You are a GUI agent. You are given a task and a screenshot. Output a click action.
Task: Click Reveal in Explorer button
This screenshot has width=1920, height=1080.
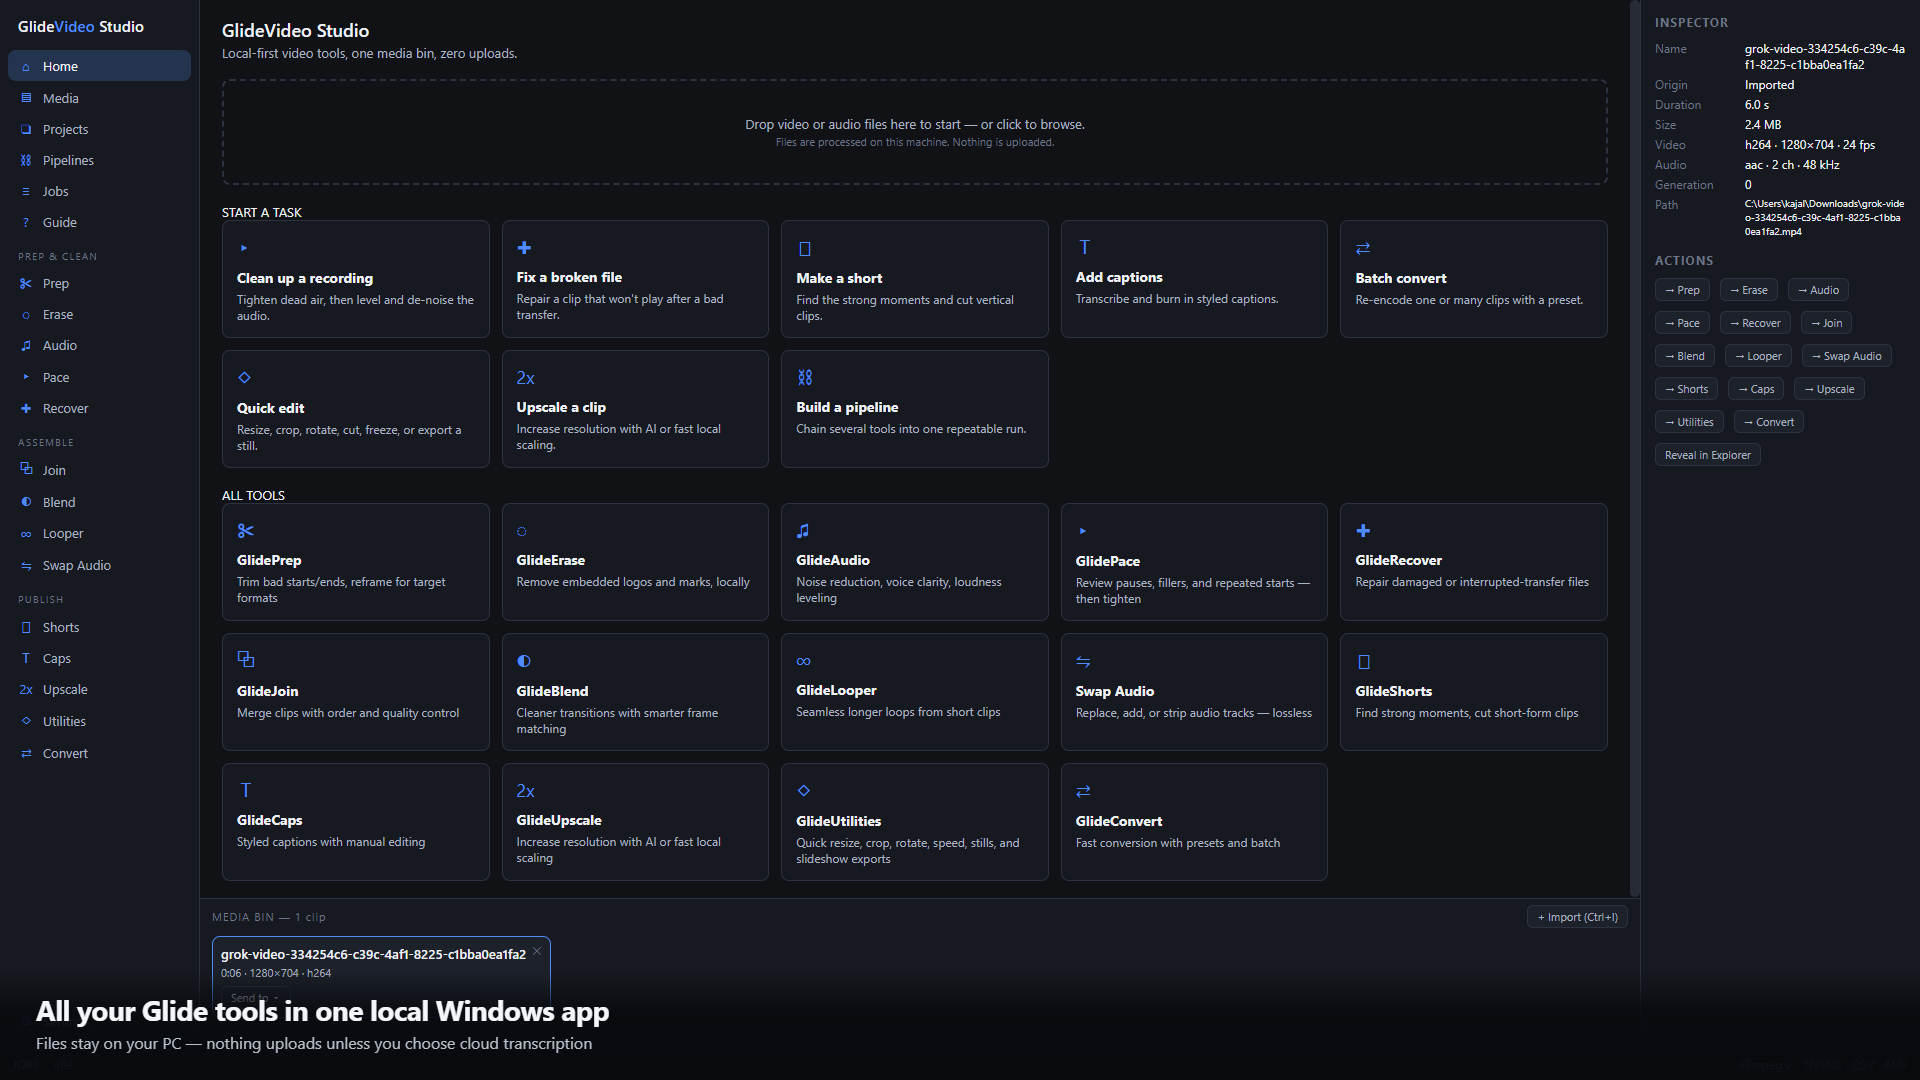(1707, 455)
